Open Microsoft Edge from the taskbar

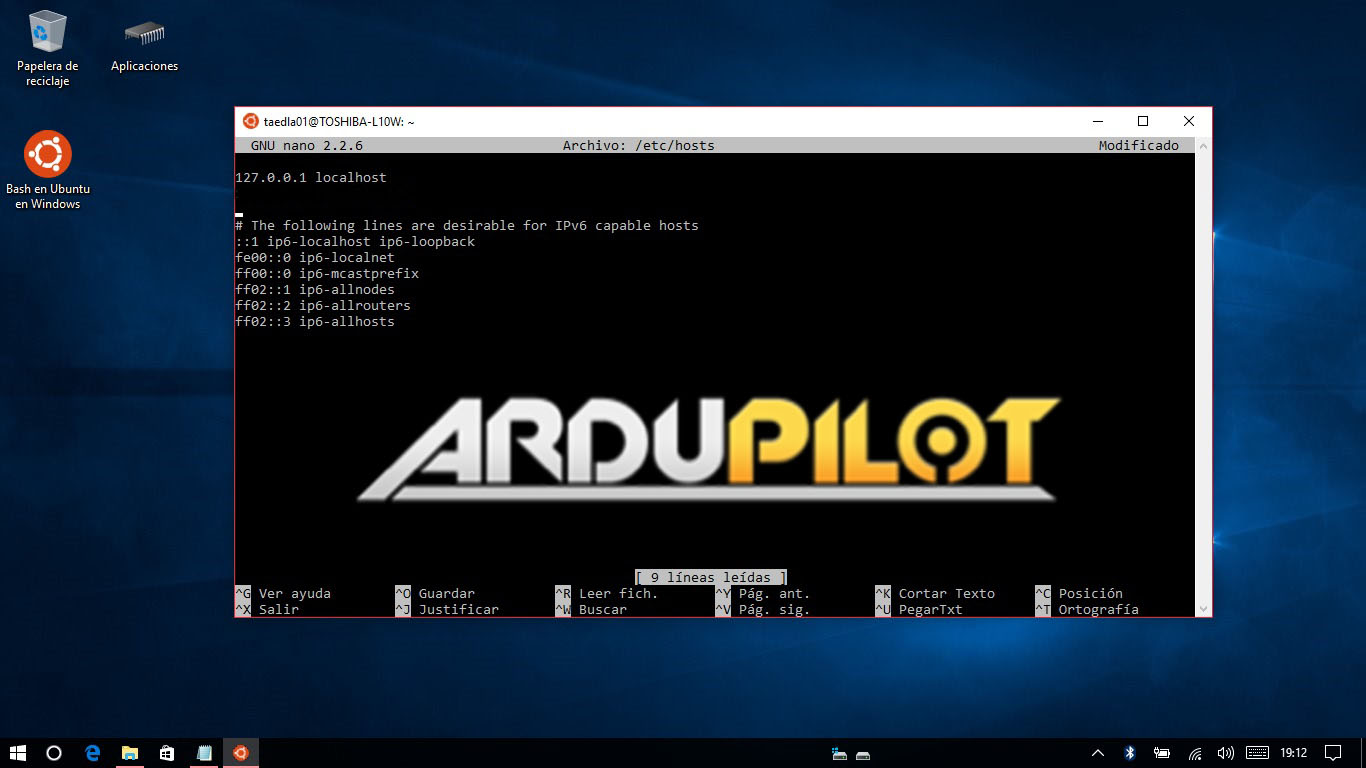[92, 753]
